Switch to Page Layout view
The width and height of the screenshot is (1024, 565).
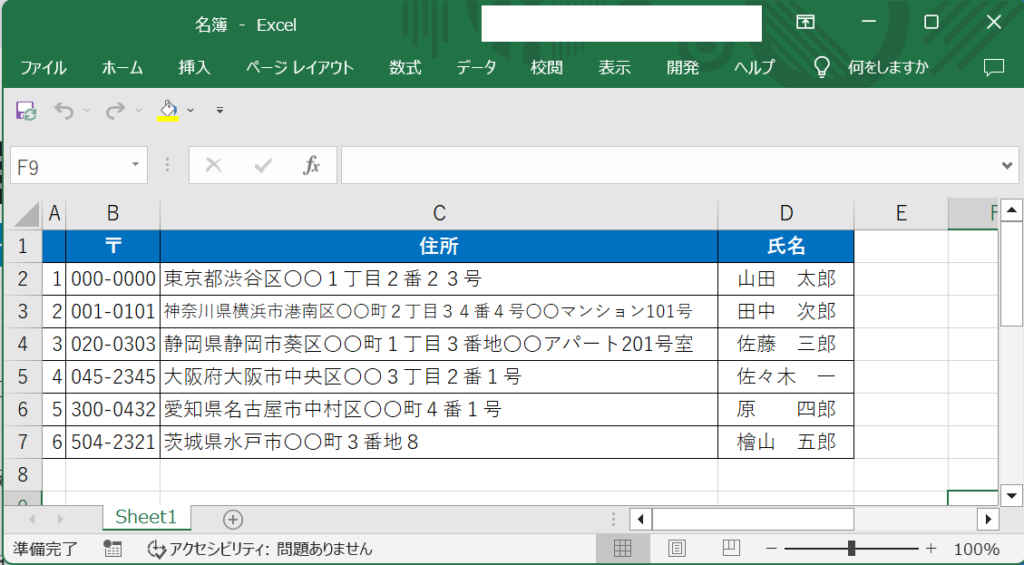pos(677,548)
